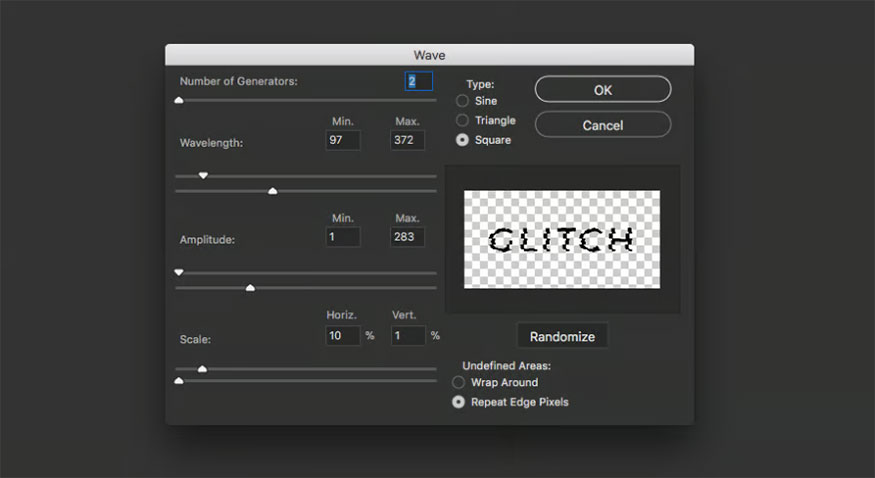
Task: Click the Scale Vert. percent field
Action: [x=407, y=336]
